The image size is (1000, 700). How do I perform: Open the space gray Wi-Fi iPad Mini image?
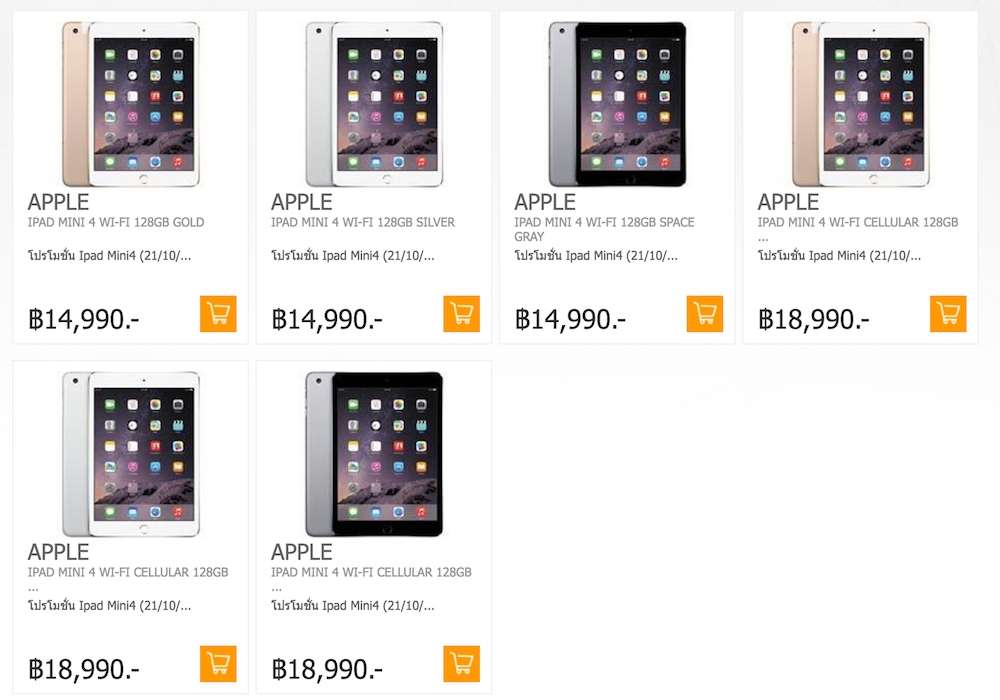(617, 103)
